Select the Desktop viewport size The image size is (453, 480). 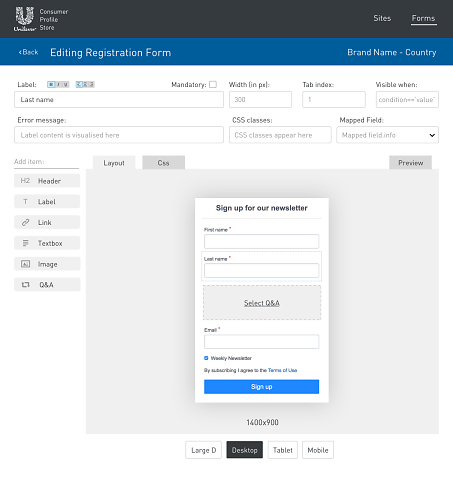[245, 450]
